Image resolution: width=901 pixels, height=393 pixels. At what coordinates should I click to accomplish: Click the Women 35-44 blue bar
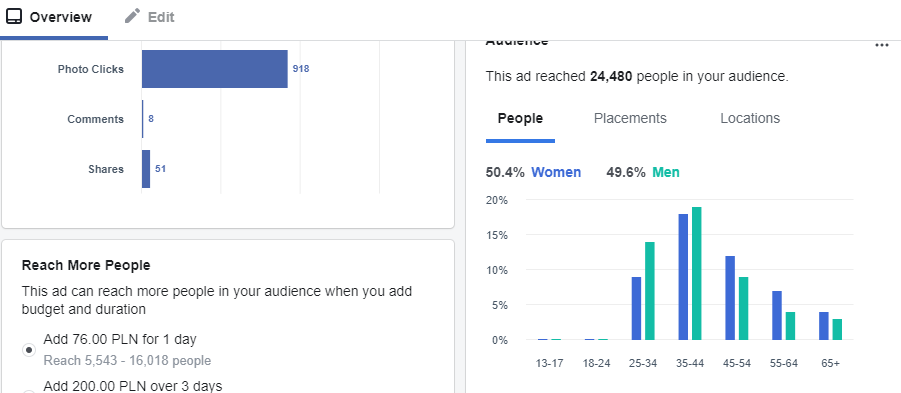coord(683,277)
